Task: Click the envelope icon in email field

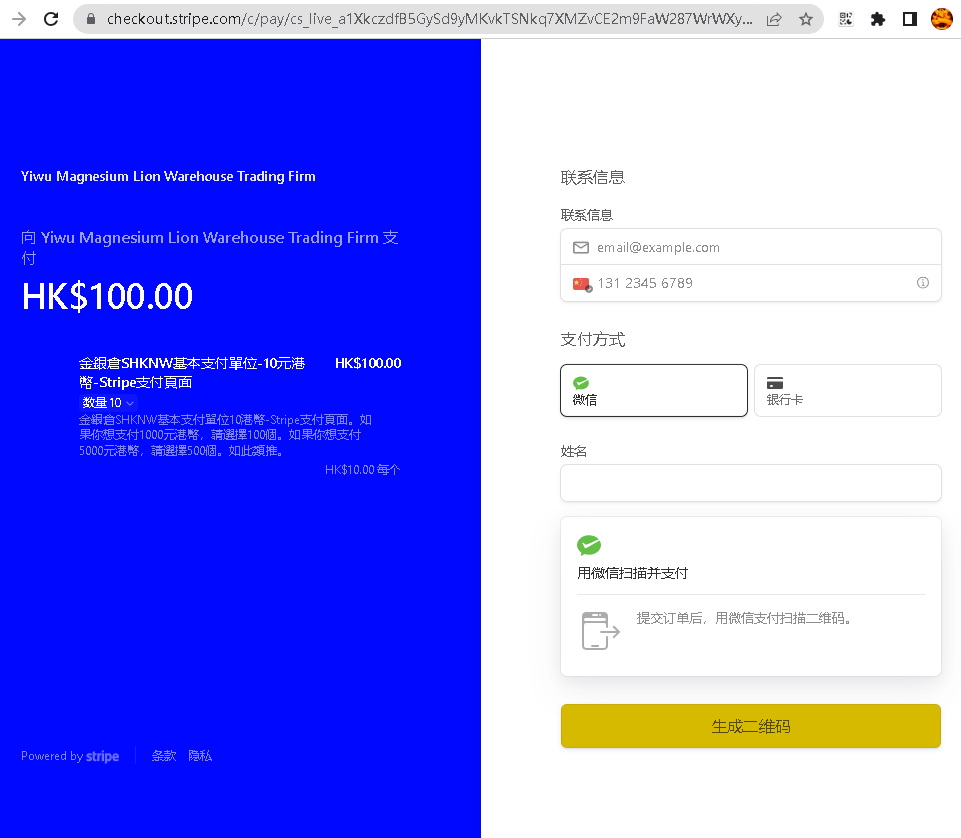Action: [x=580, y=248]
